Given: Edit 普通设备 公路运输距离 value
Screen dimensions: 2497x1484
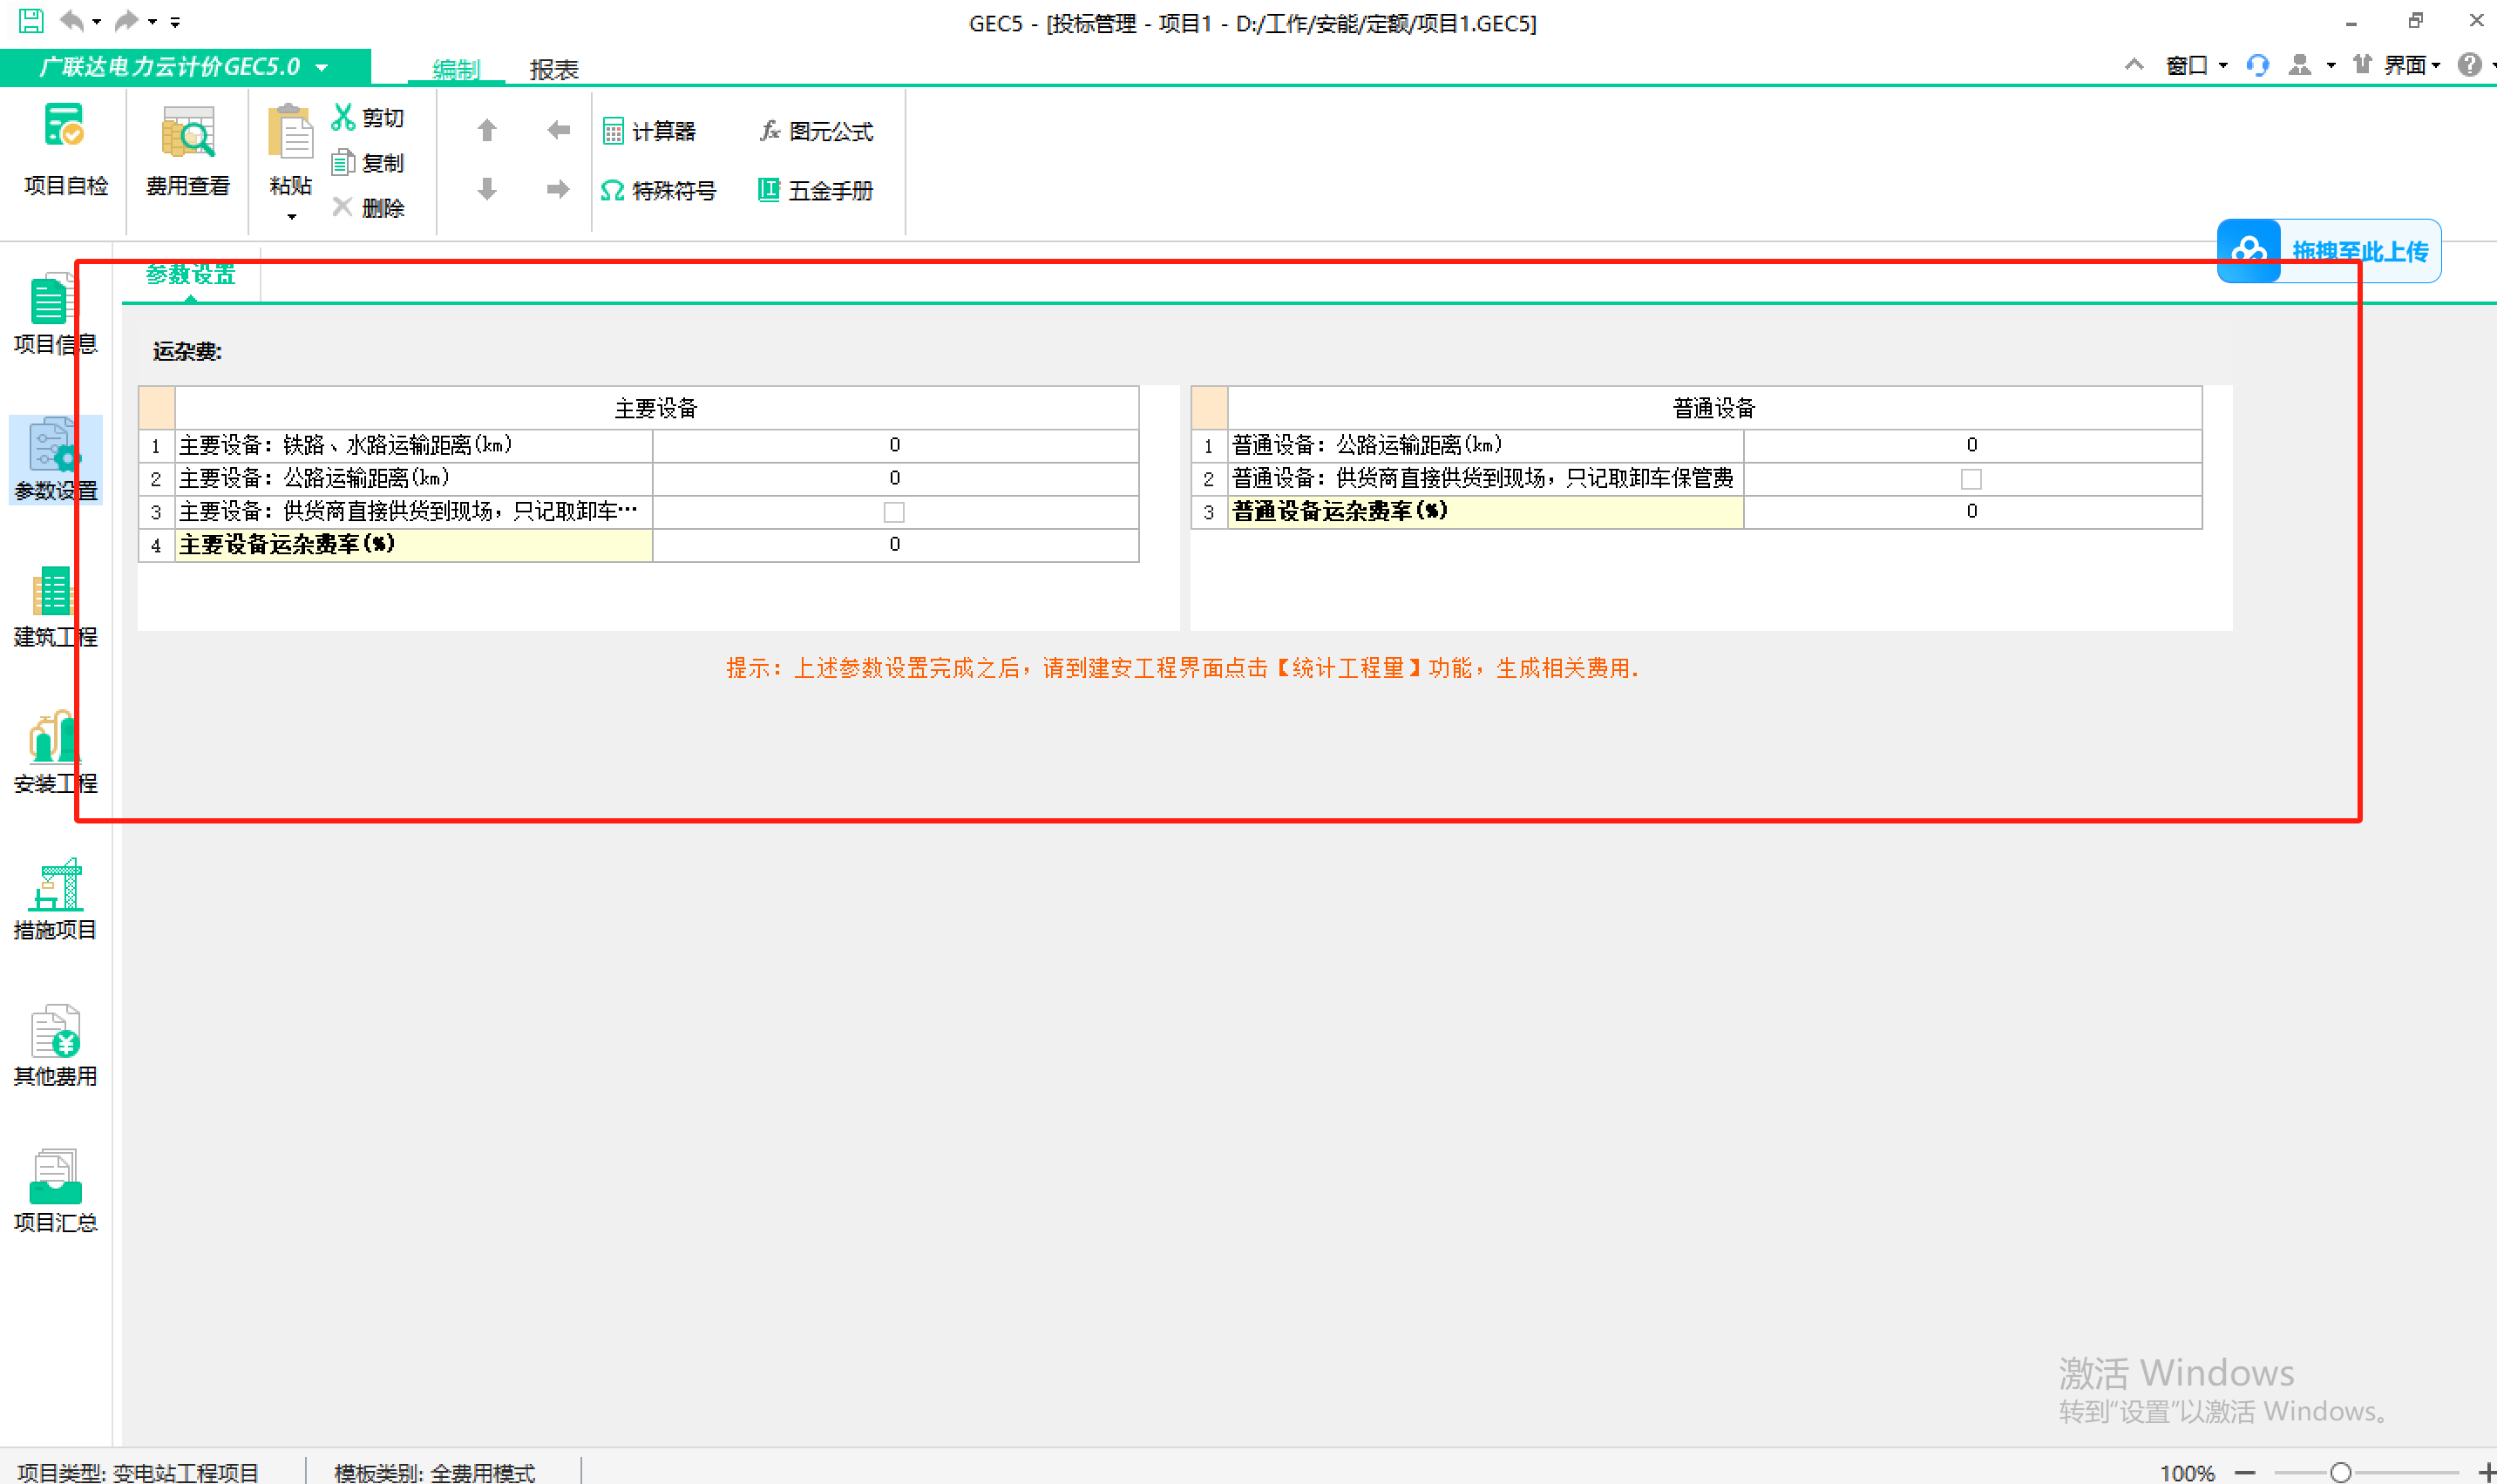Looking at the screenshot, I should [x=1972, y=445].
